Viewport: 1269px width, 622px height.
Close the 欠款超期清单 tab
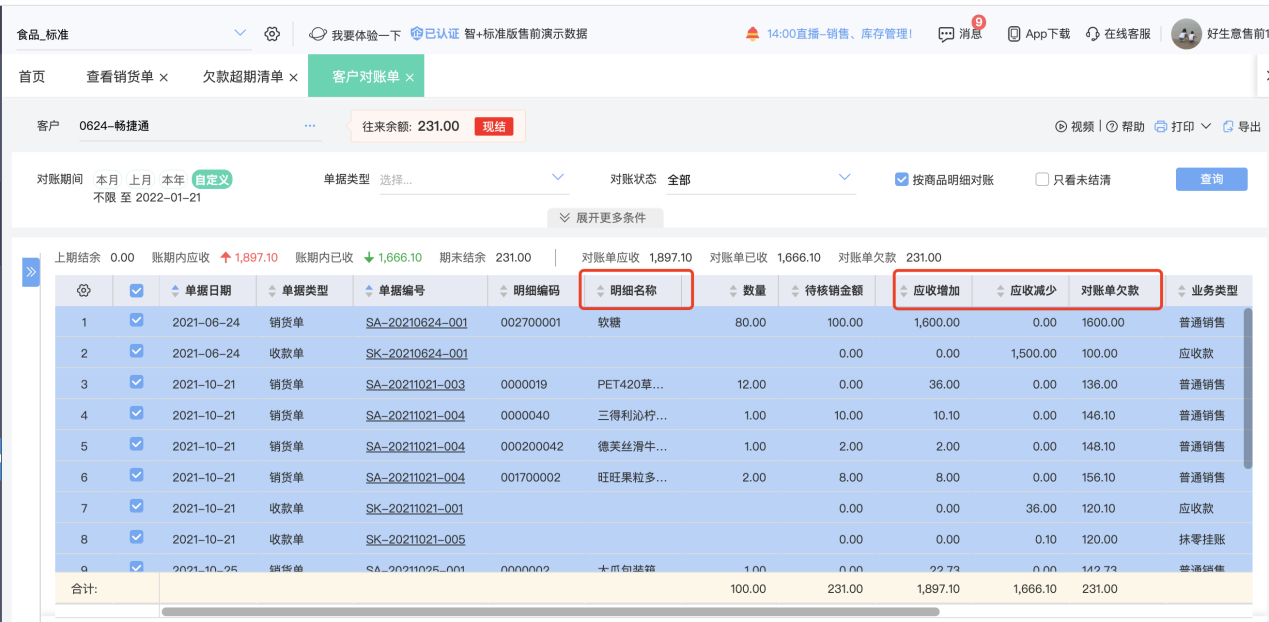point(293,77)
